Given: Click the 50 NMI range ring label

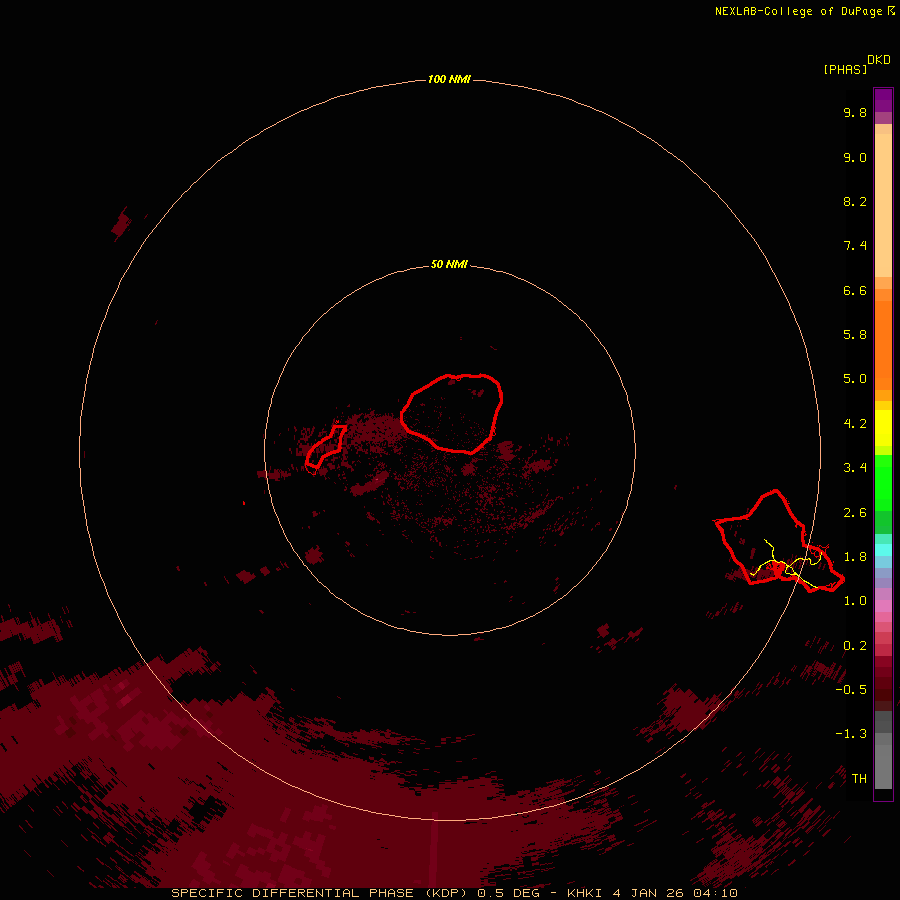Looking at the screenshot, I should pos(449,264).
